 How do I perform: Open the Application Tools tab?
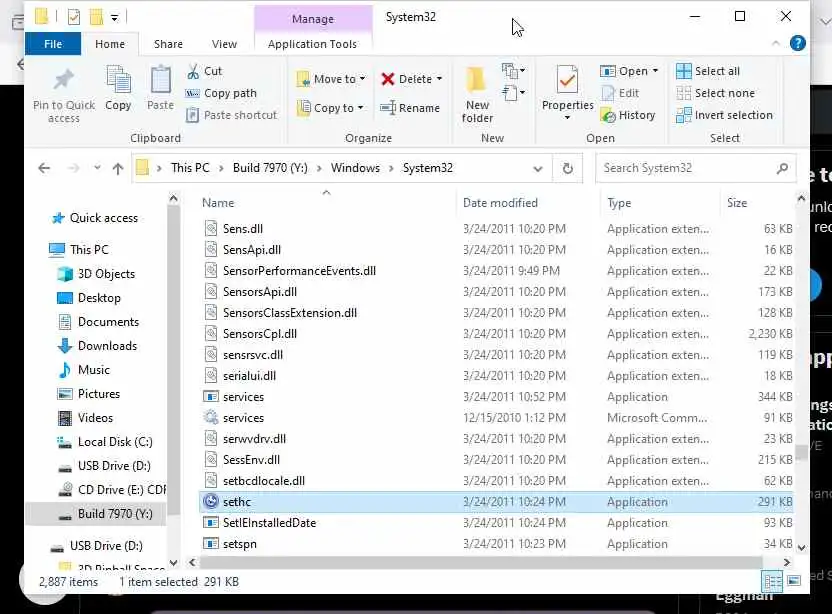313,44
